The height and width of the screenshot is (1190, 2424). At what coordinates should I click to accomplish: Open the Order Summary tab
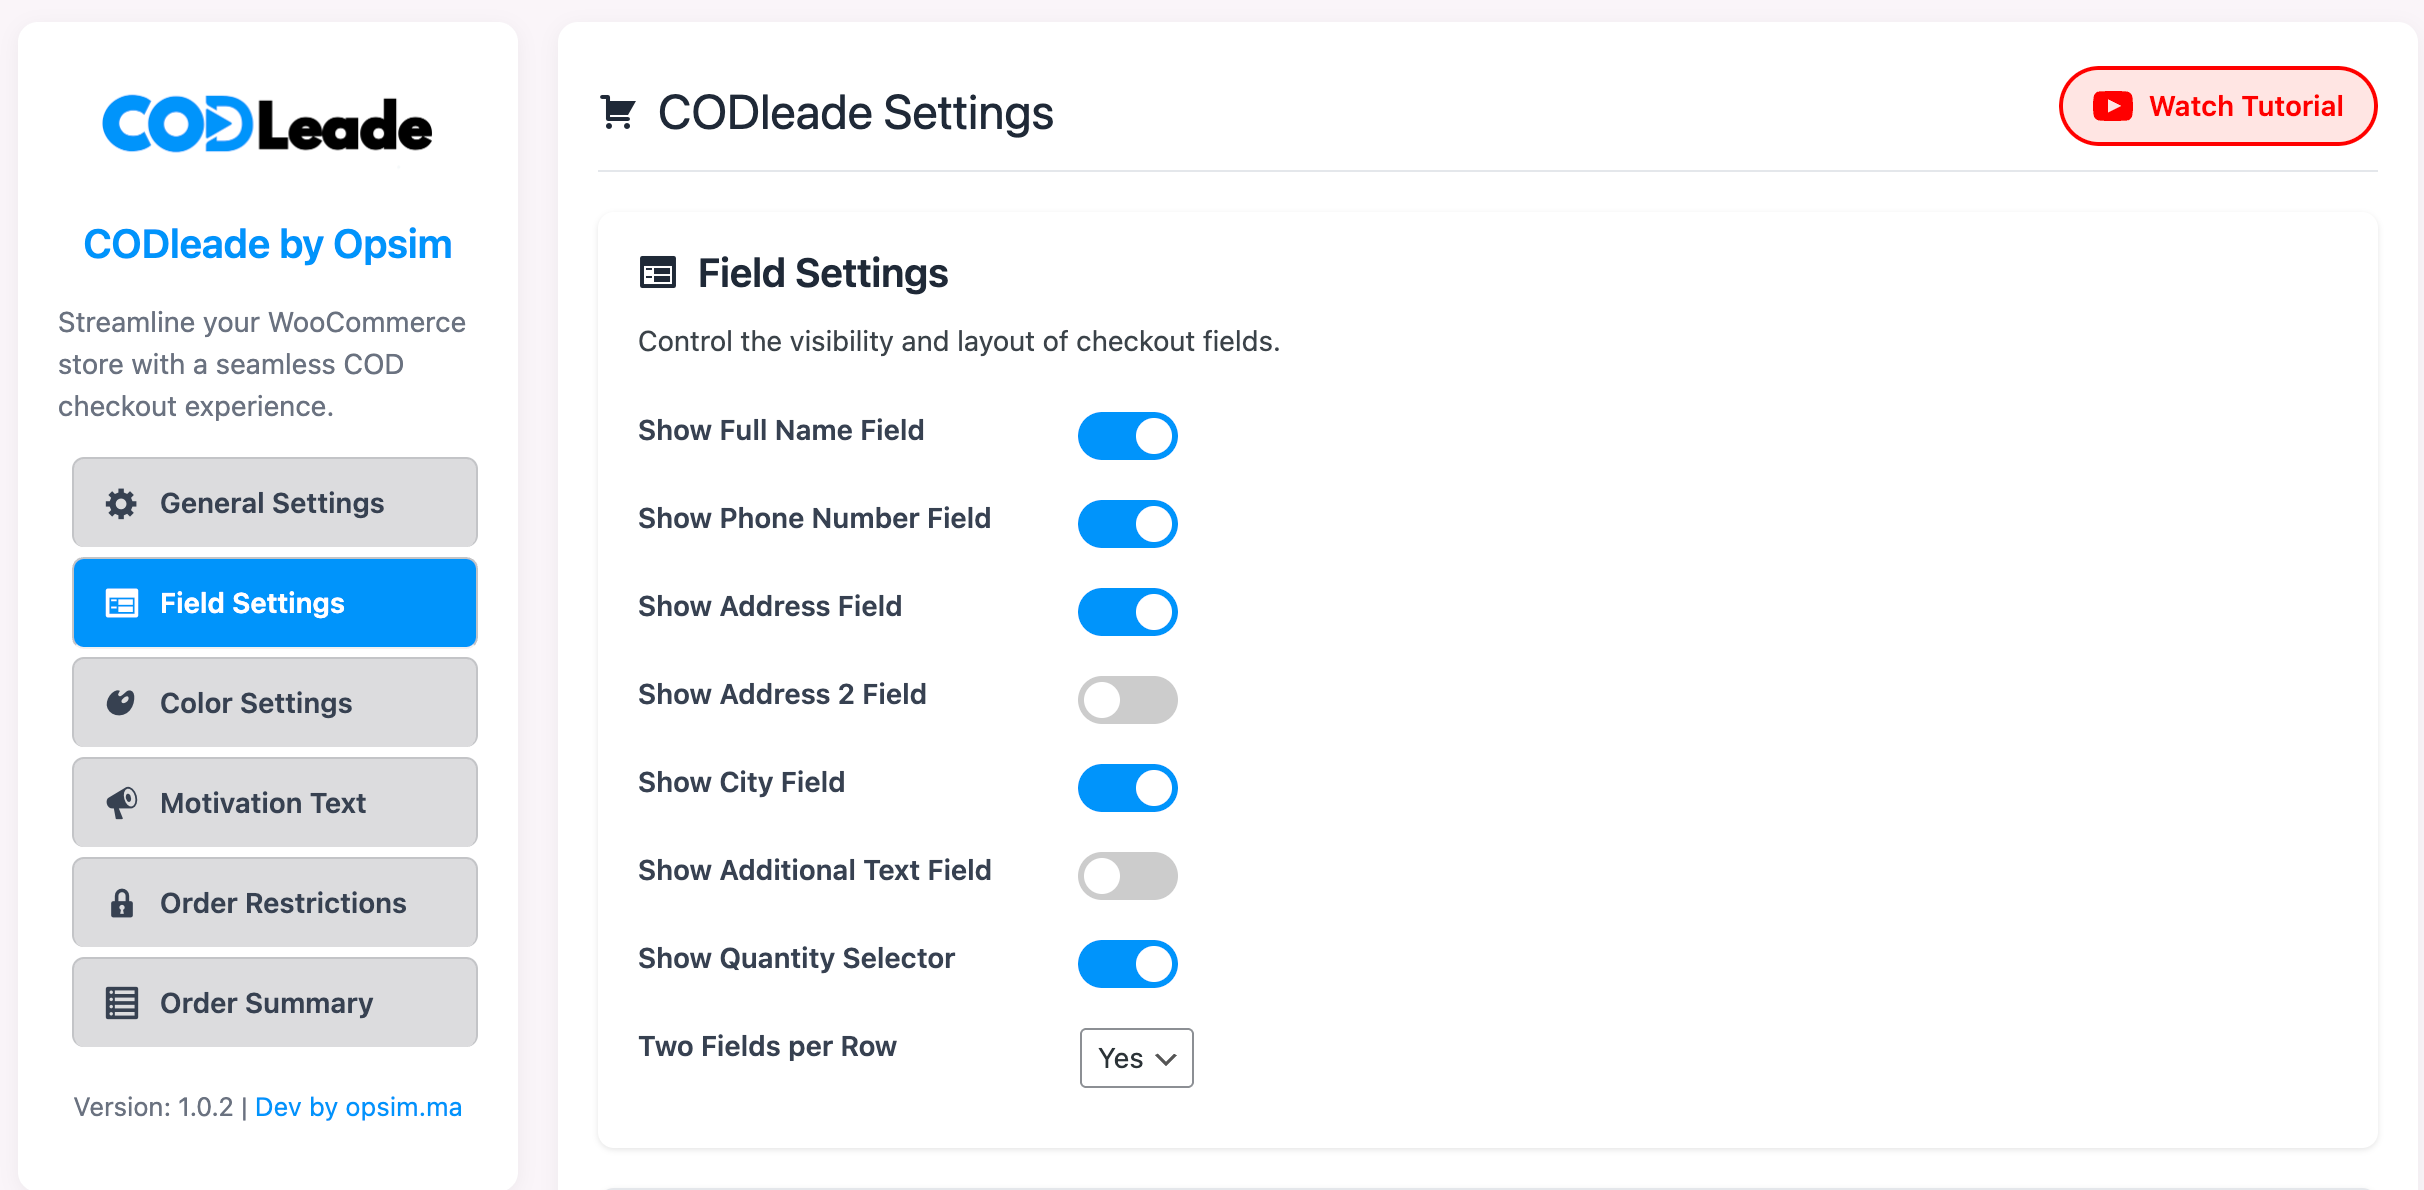click(x=275, y=1002)
